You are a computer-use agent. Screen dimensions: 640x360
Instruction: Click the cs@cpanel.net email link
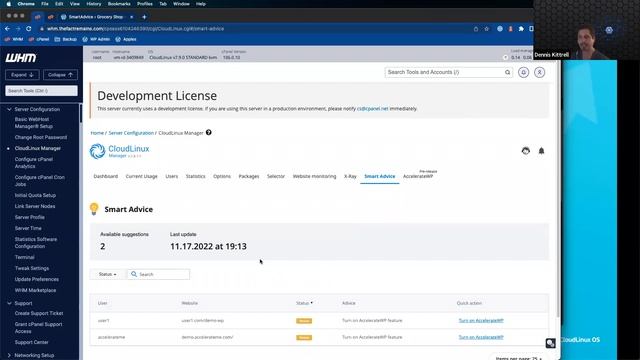(372, 109)
